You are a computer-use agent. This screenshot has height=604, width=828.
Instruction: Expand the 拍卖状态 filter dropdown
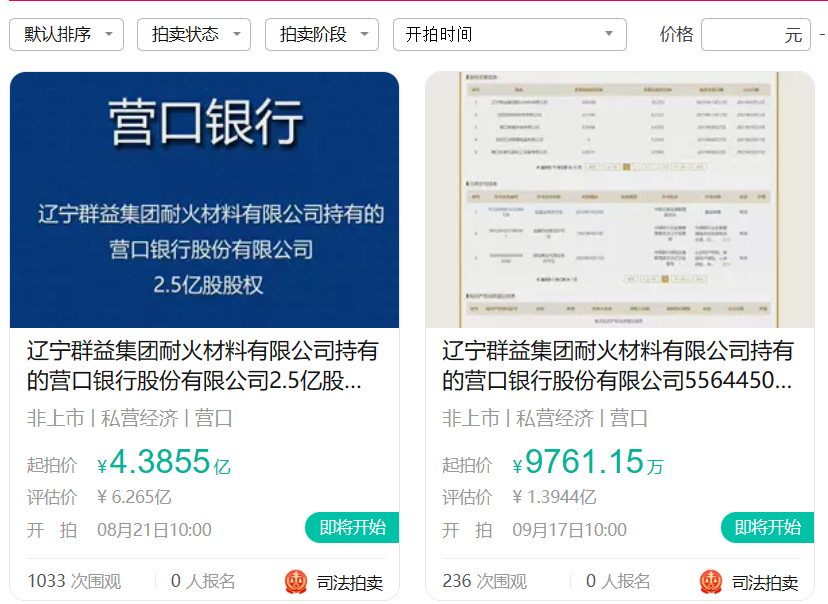click(x=194, y=35)
